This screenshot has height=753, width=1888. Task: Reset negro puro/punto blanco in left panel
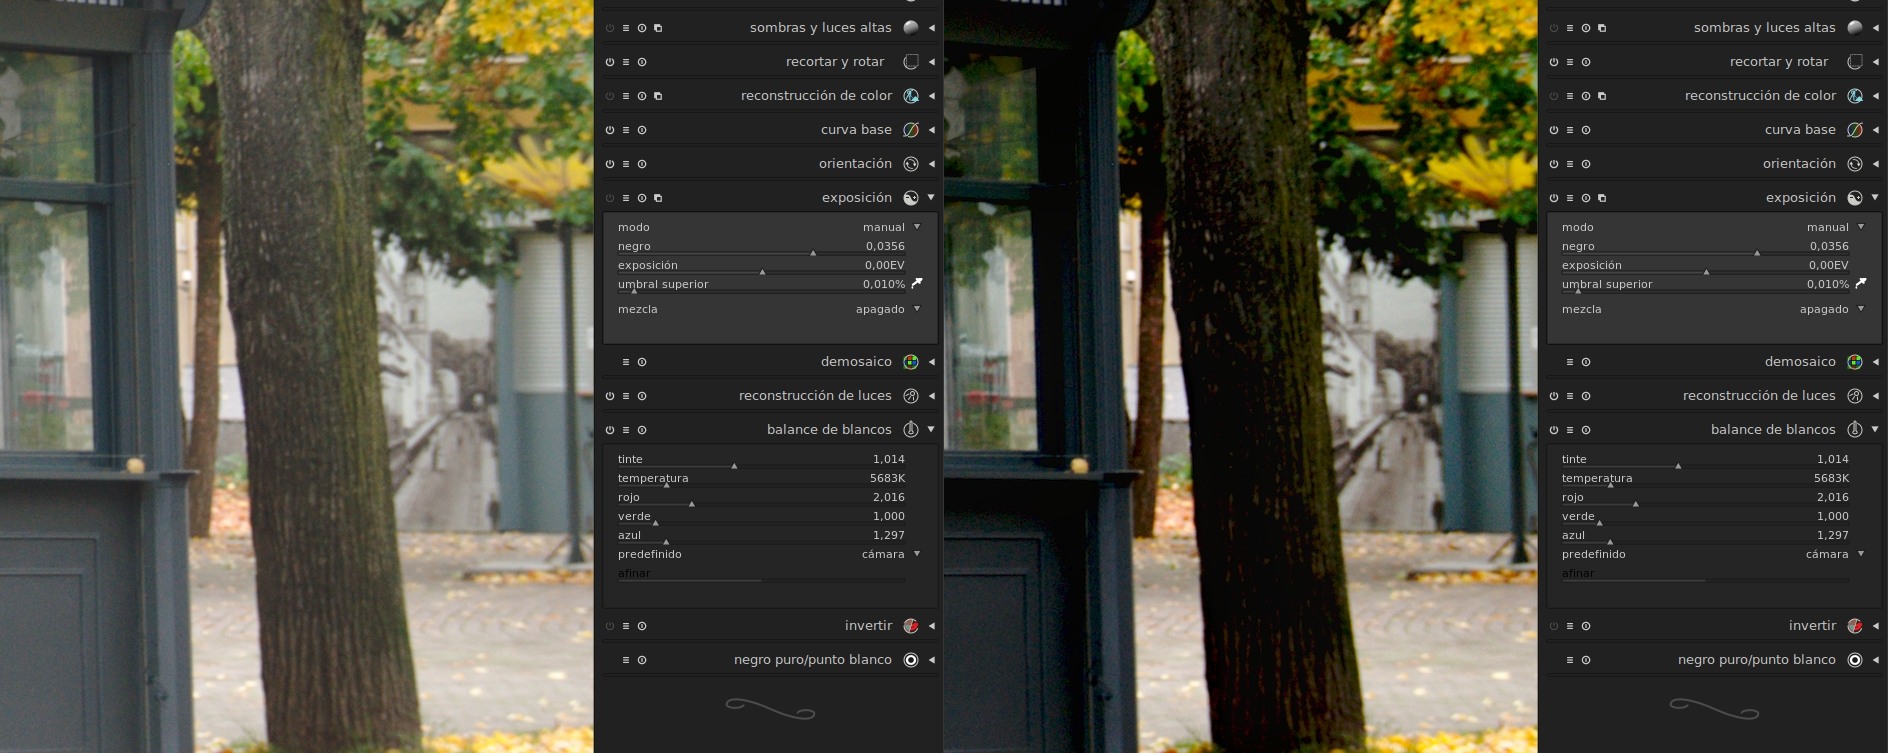[x=642, y=660]
